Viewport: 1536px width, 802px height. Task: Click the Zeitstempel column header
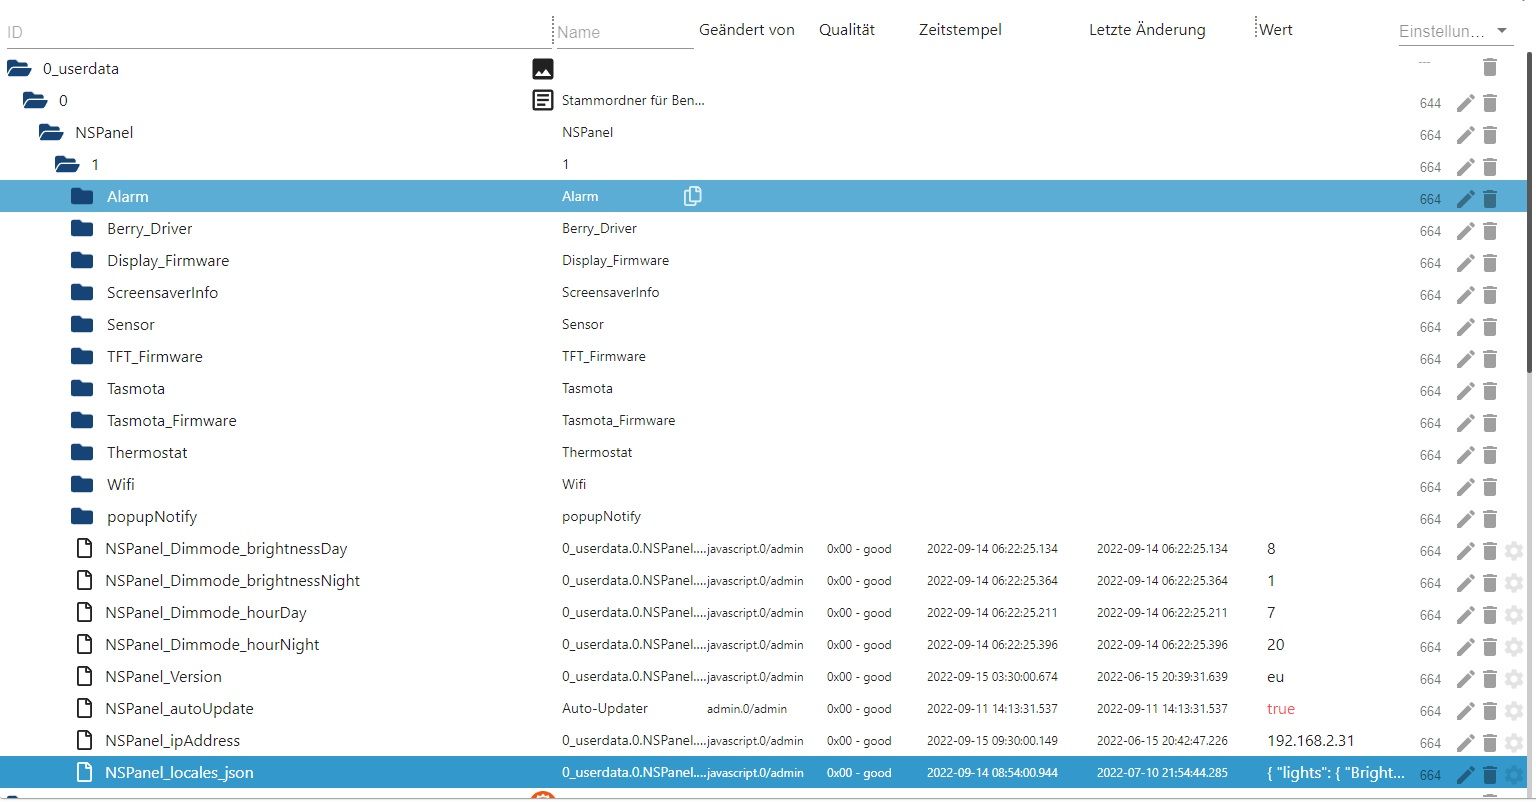tap(960, 30)
